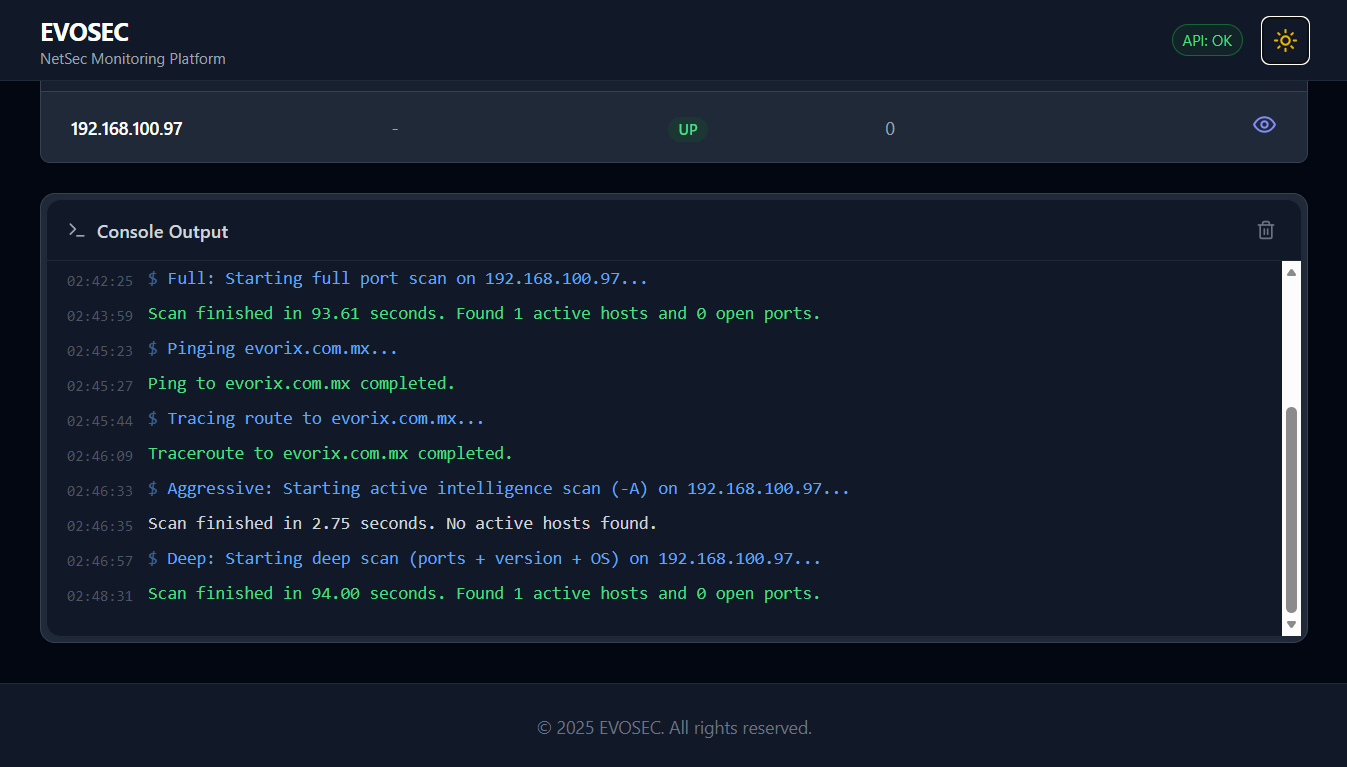Toggle light theme with the sun icon
The width and height of the screenshot is (1347, 767).
(1285, 41)
